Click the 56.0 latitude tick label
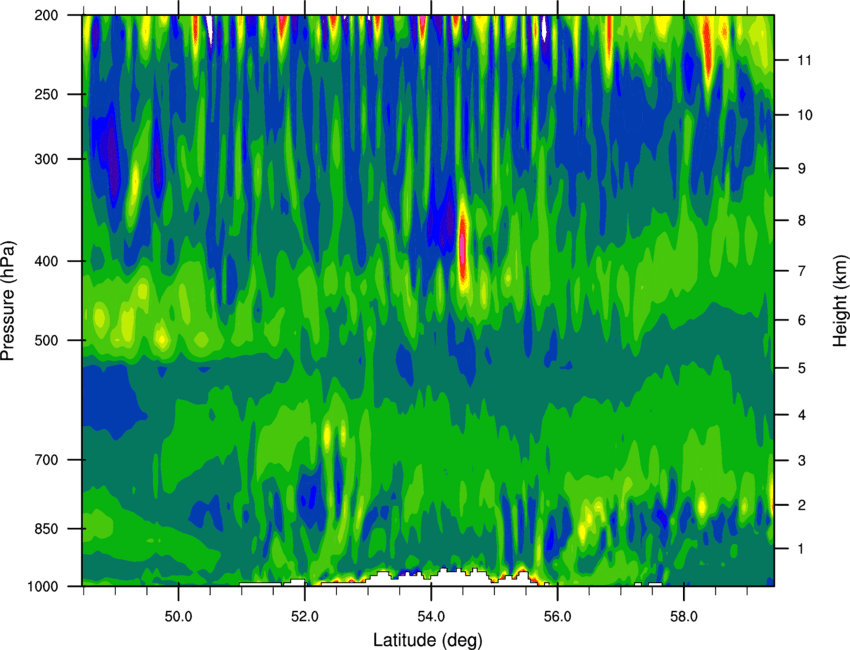The height and width of the screenshot is (650, 850). [557, 616]
